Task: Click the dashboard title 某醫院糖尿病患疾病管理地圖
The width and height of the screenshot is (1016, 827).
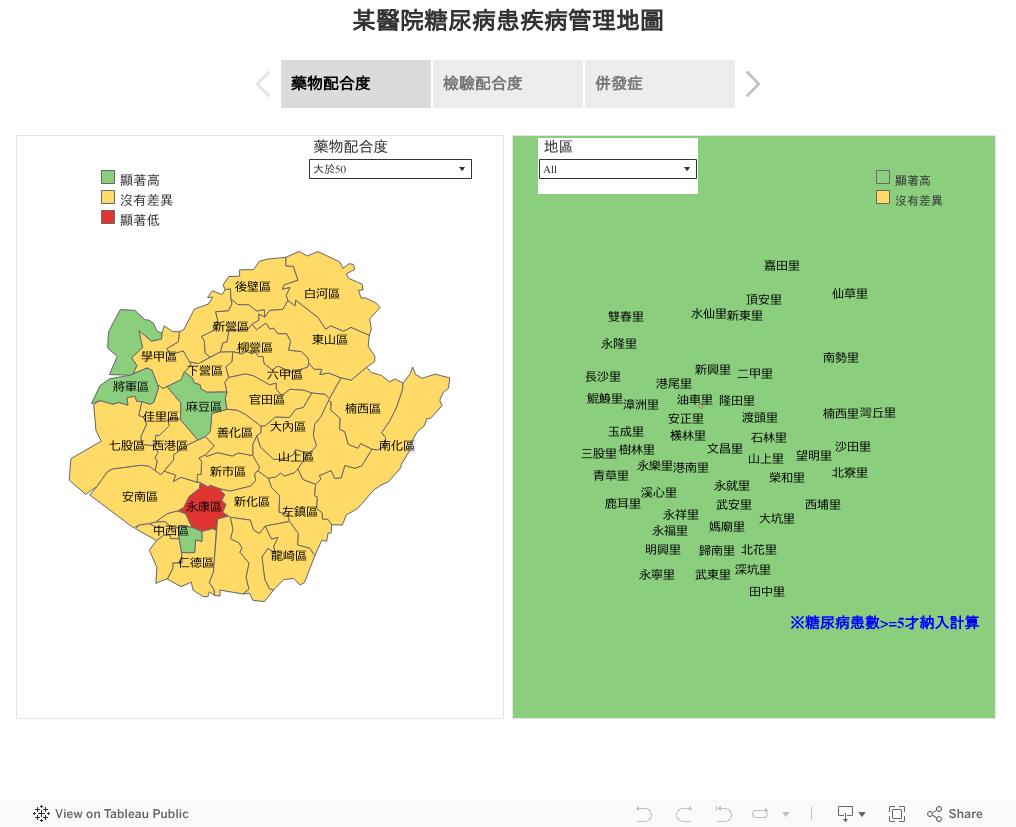Action: point(508,20)
